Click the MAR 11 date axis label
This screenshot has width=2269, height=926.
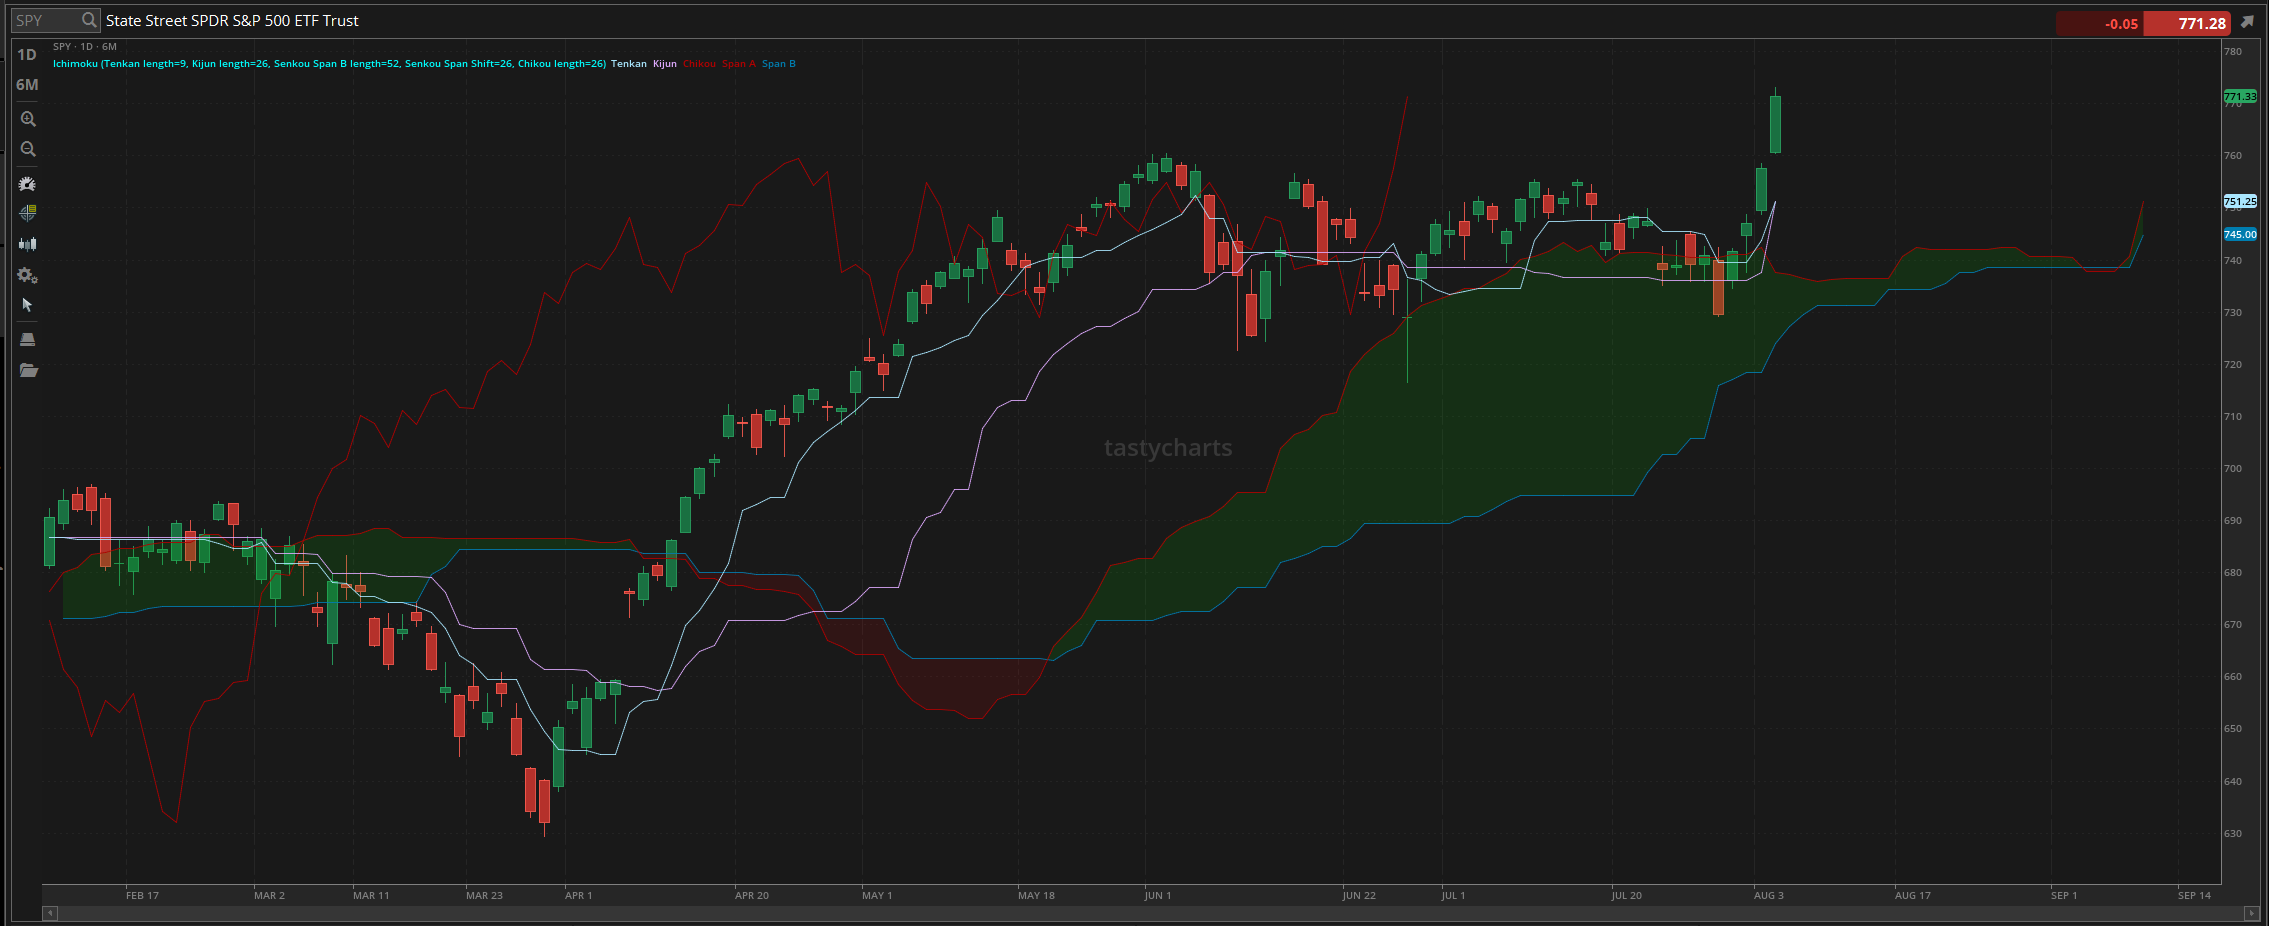point(371,896)
